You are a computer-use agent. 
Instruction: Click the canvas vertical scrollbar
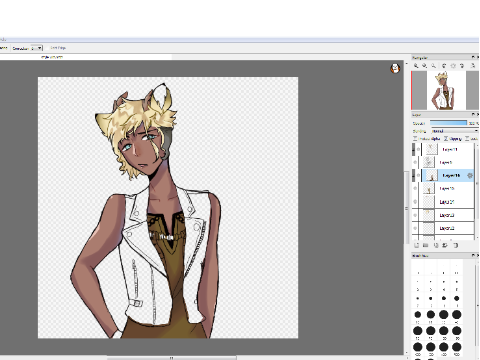tap(406, 207)
